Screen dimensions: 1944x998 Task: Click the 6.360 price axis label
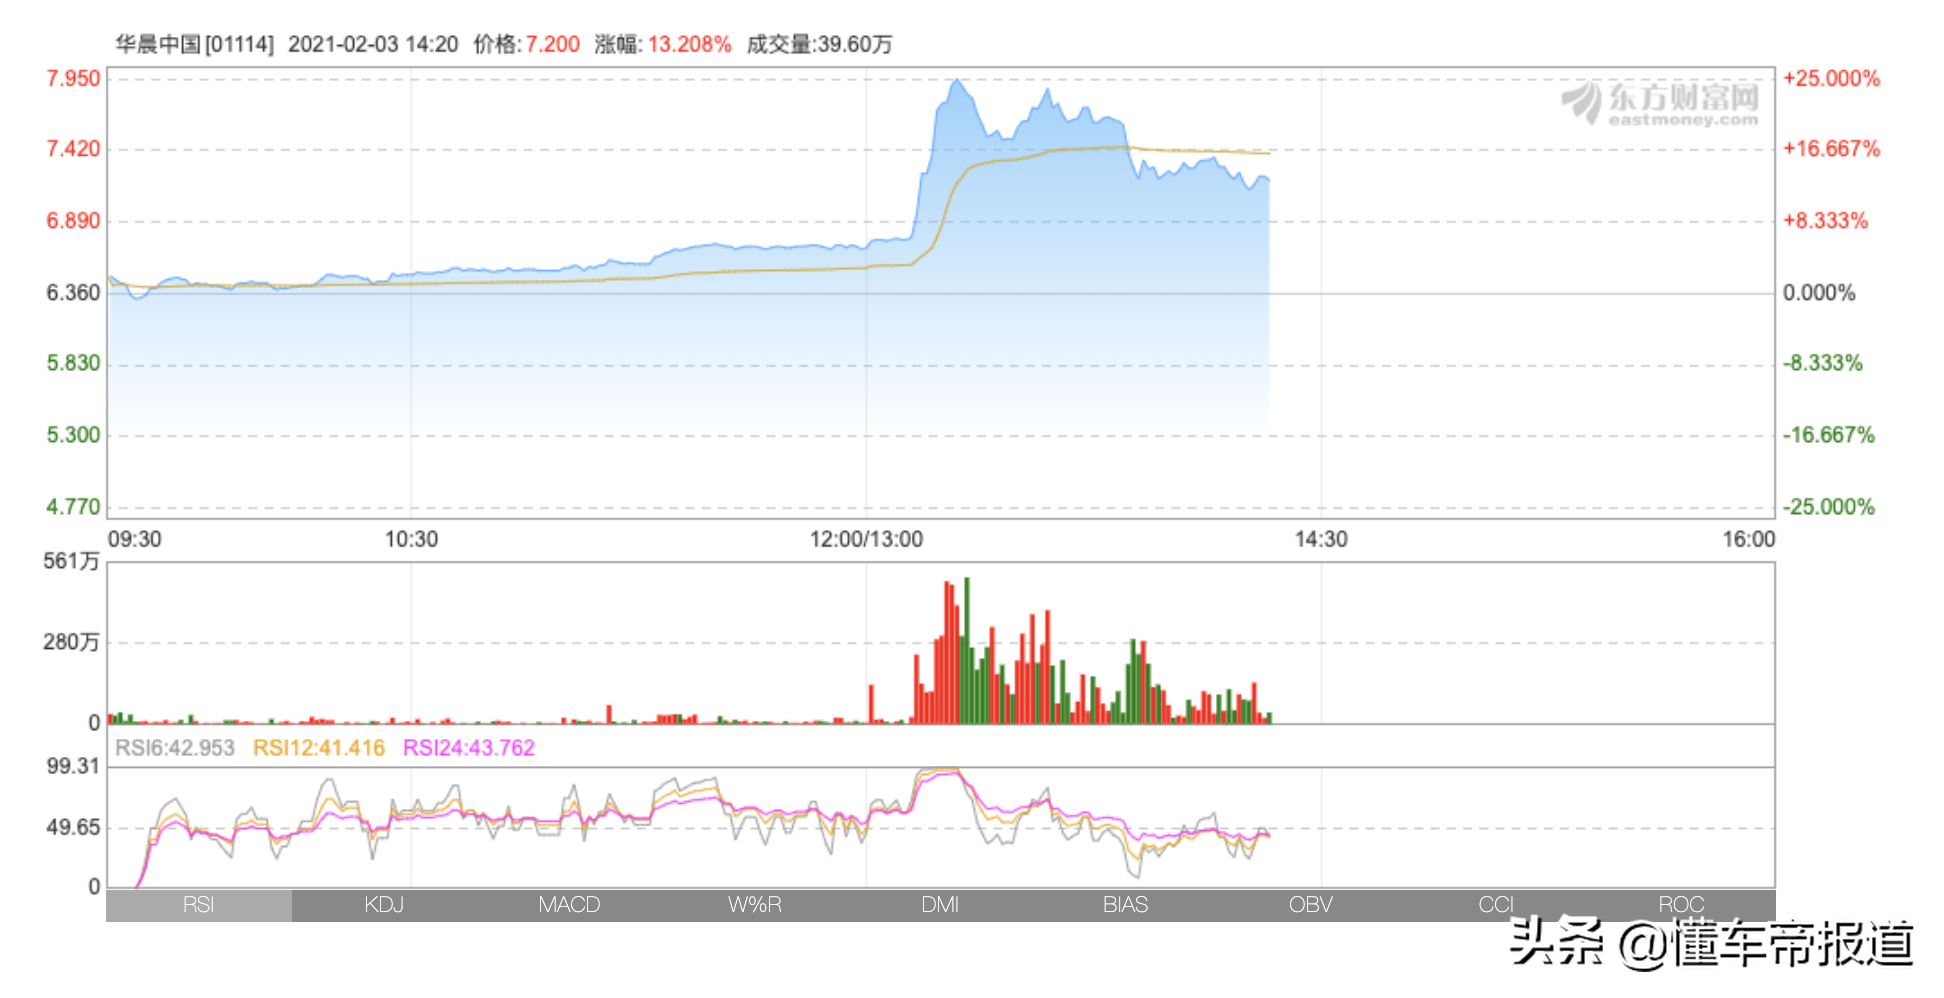pos(74,293)
